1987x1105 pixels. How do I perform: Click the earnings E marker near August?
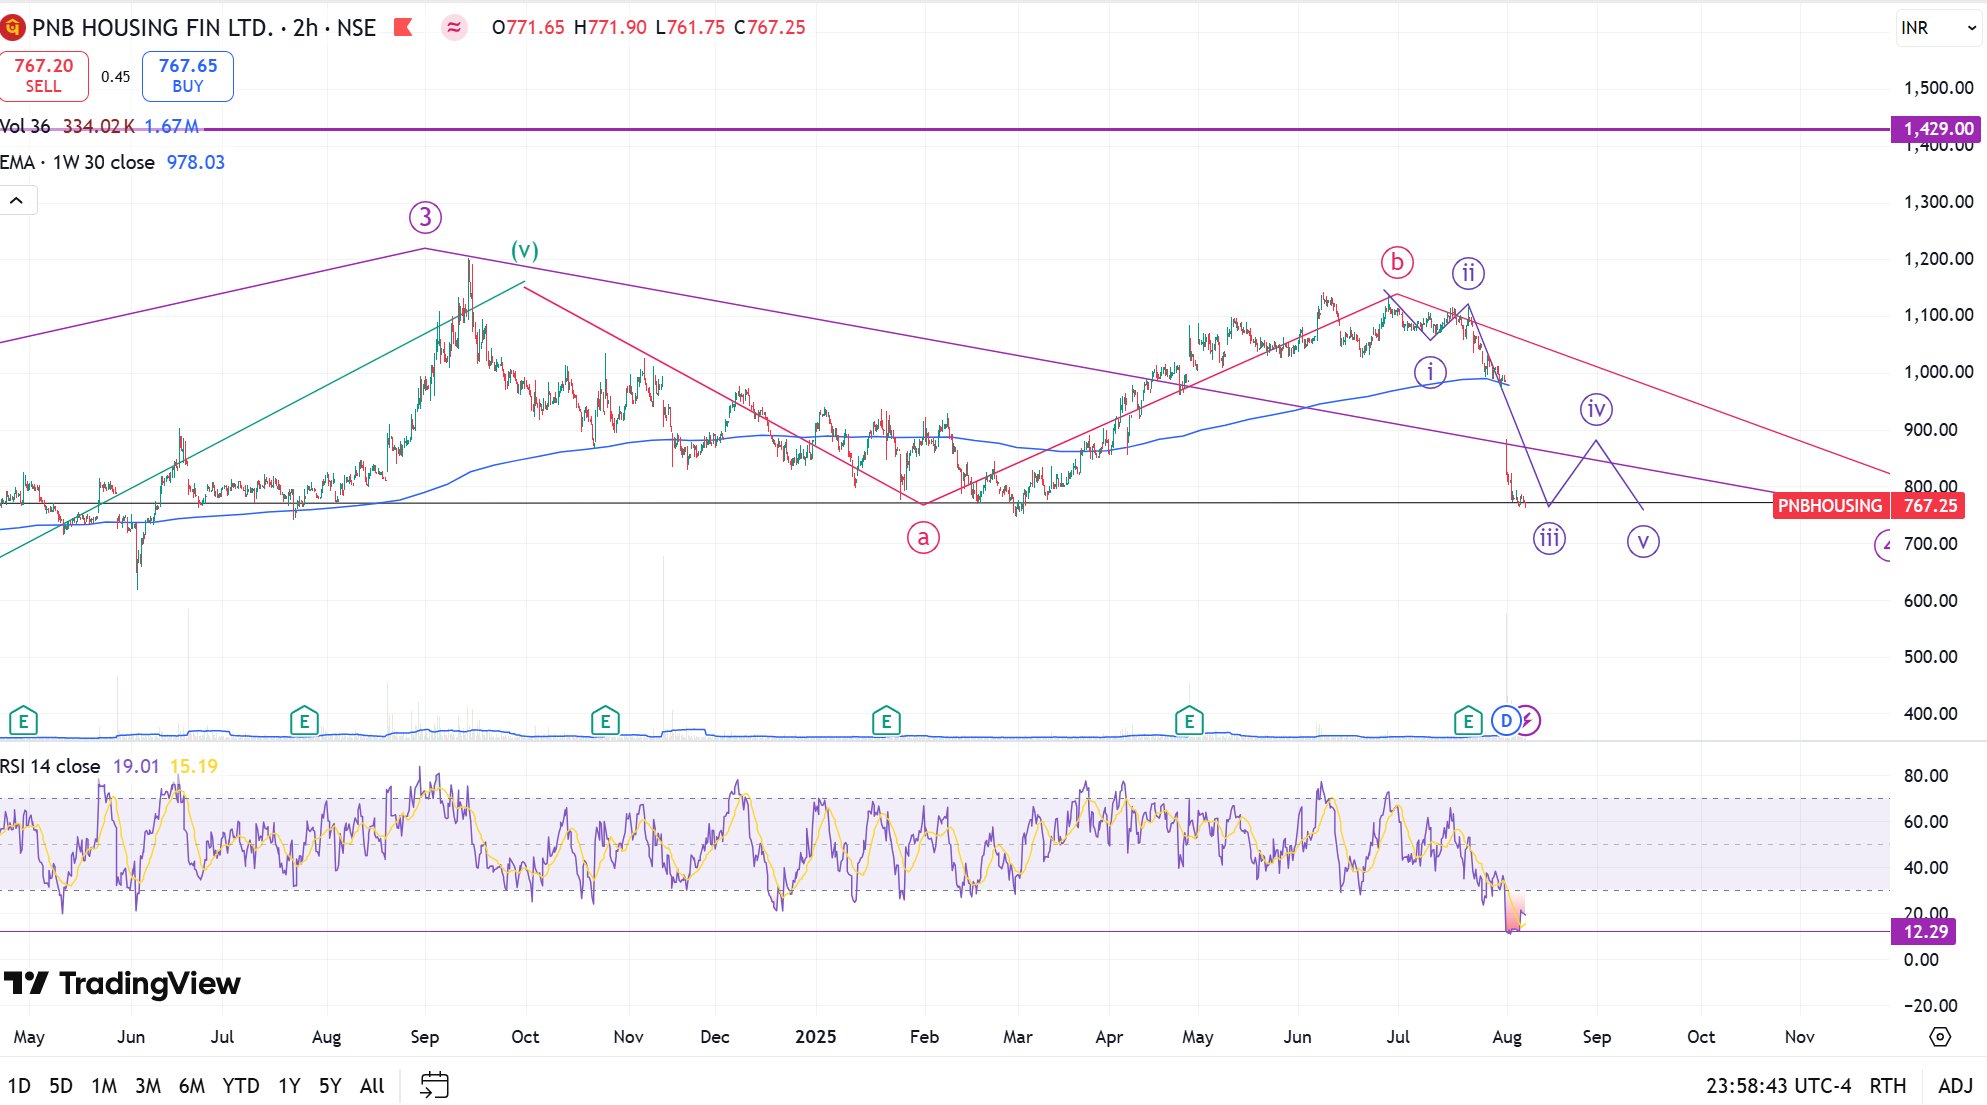coord(304,720)
